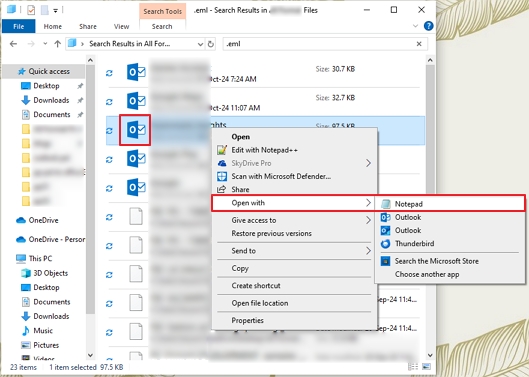
Task: Click the 32.7 KB file's Outlook icon
Action: (x=136, y=101)
